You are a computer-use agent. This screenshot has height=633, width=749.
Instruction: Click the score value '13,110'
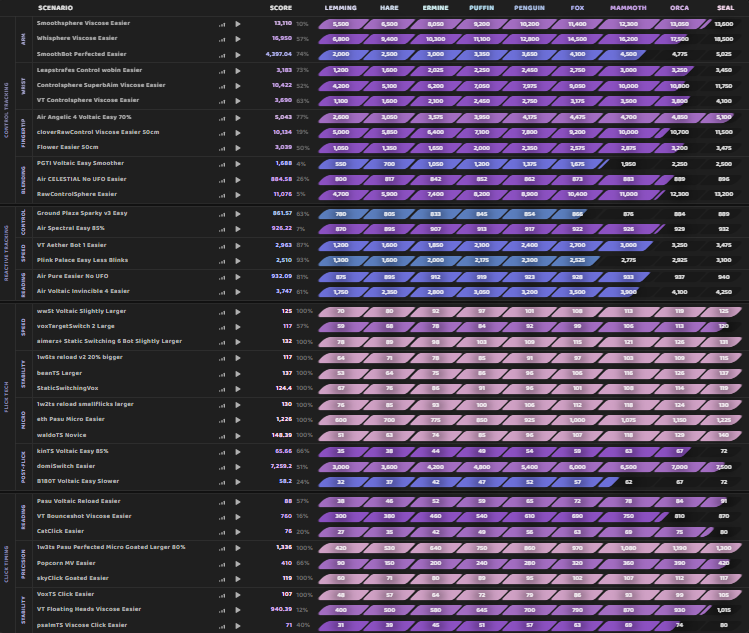pyautogui.click(x=283, y=23)
